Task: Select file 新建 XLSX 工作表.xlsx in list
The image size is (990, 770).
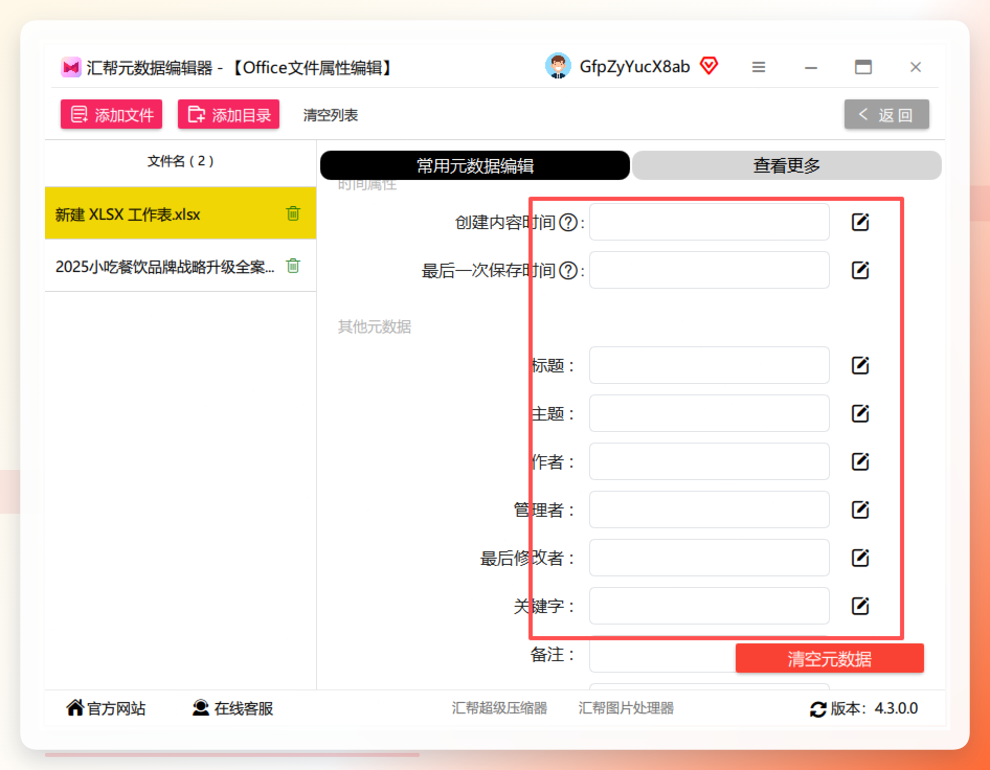Action: (x=181, y=213)
